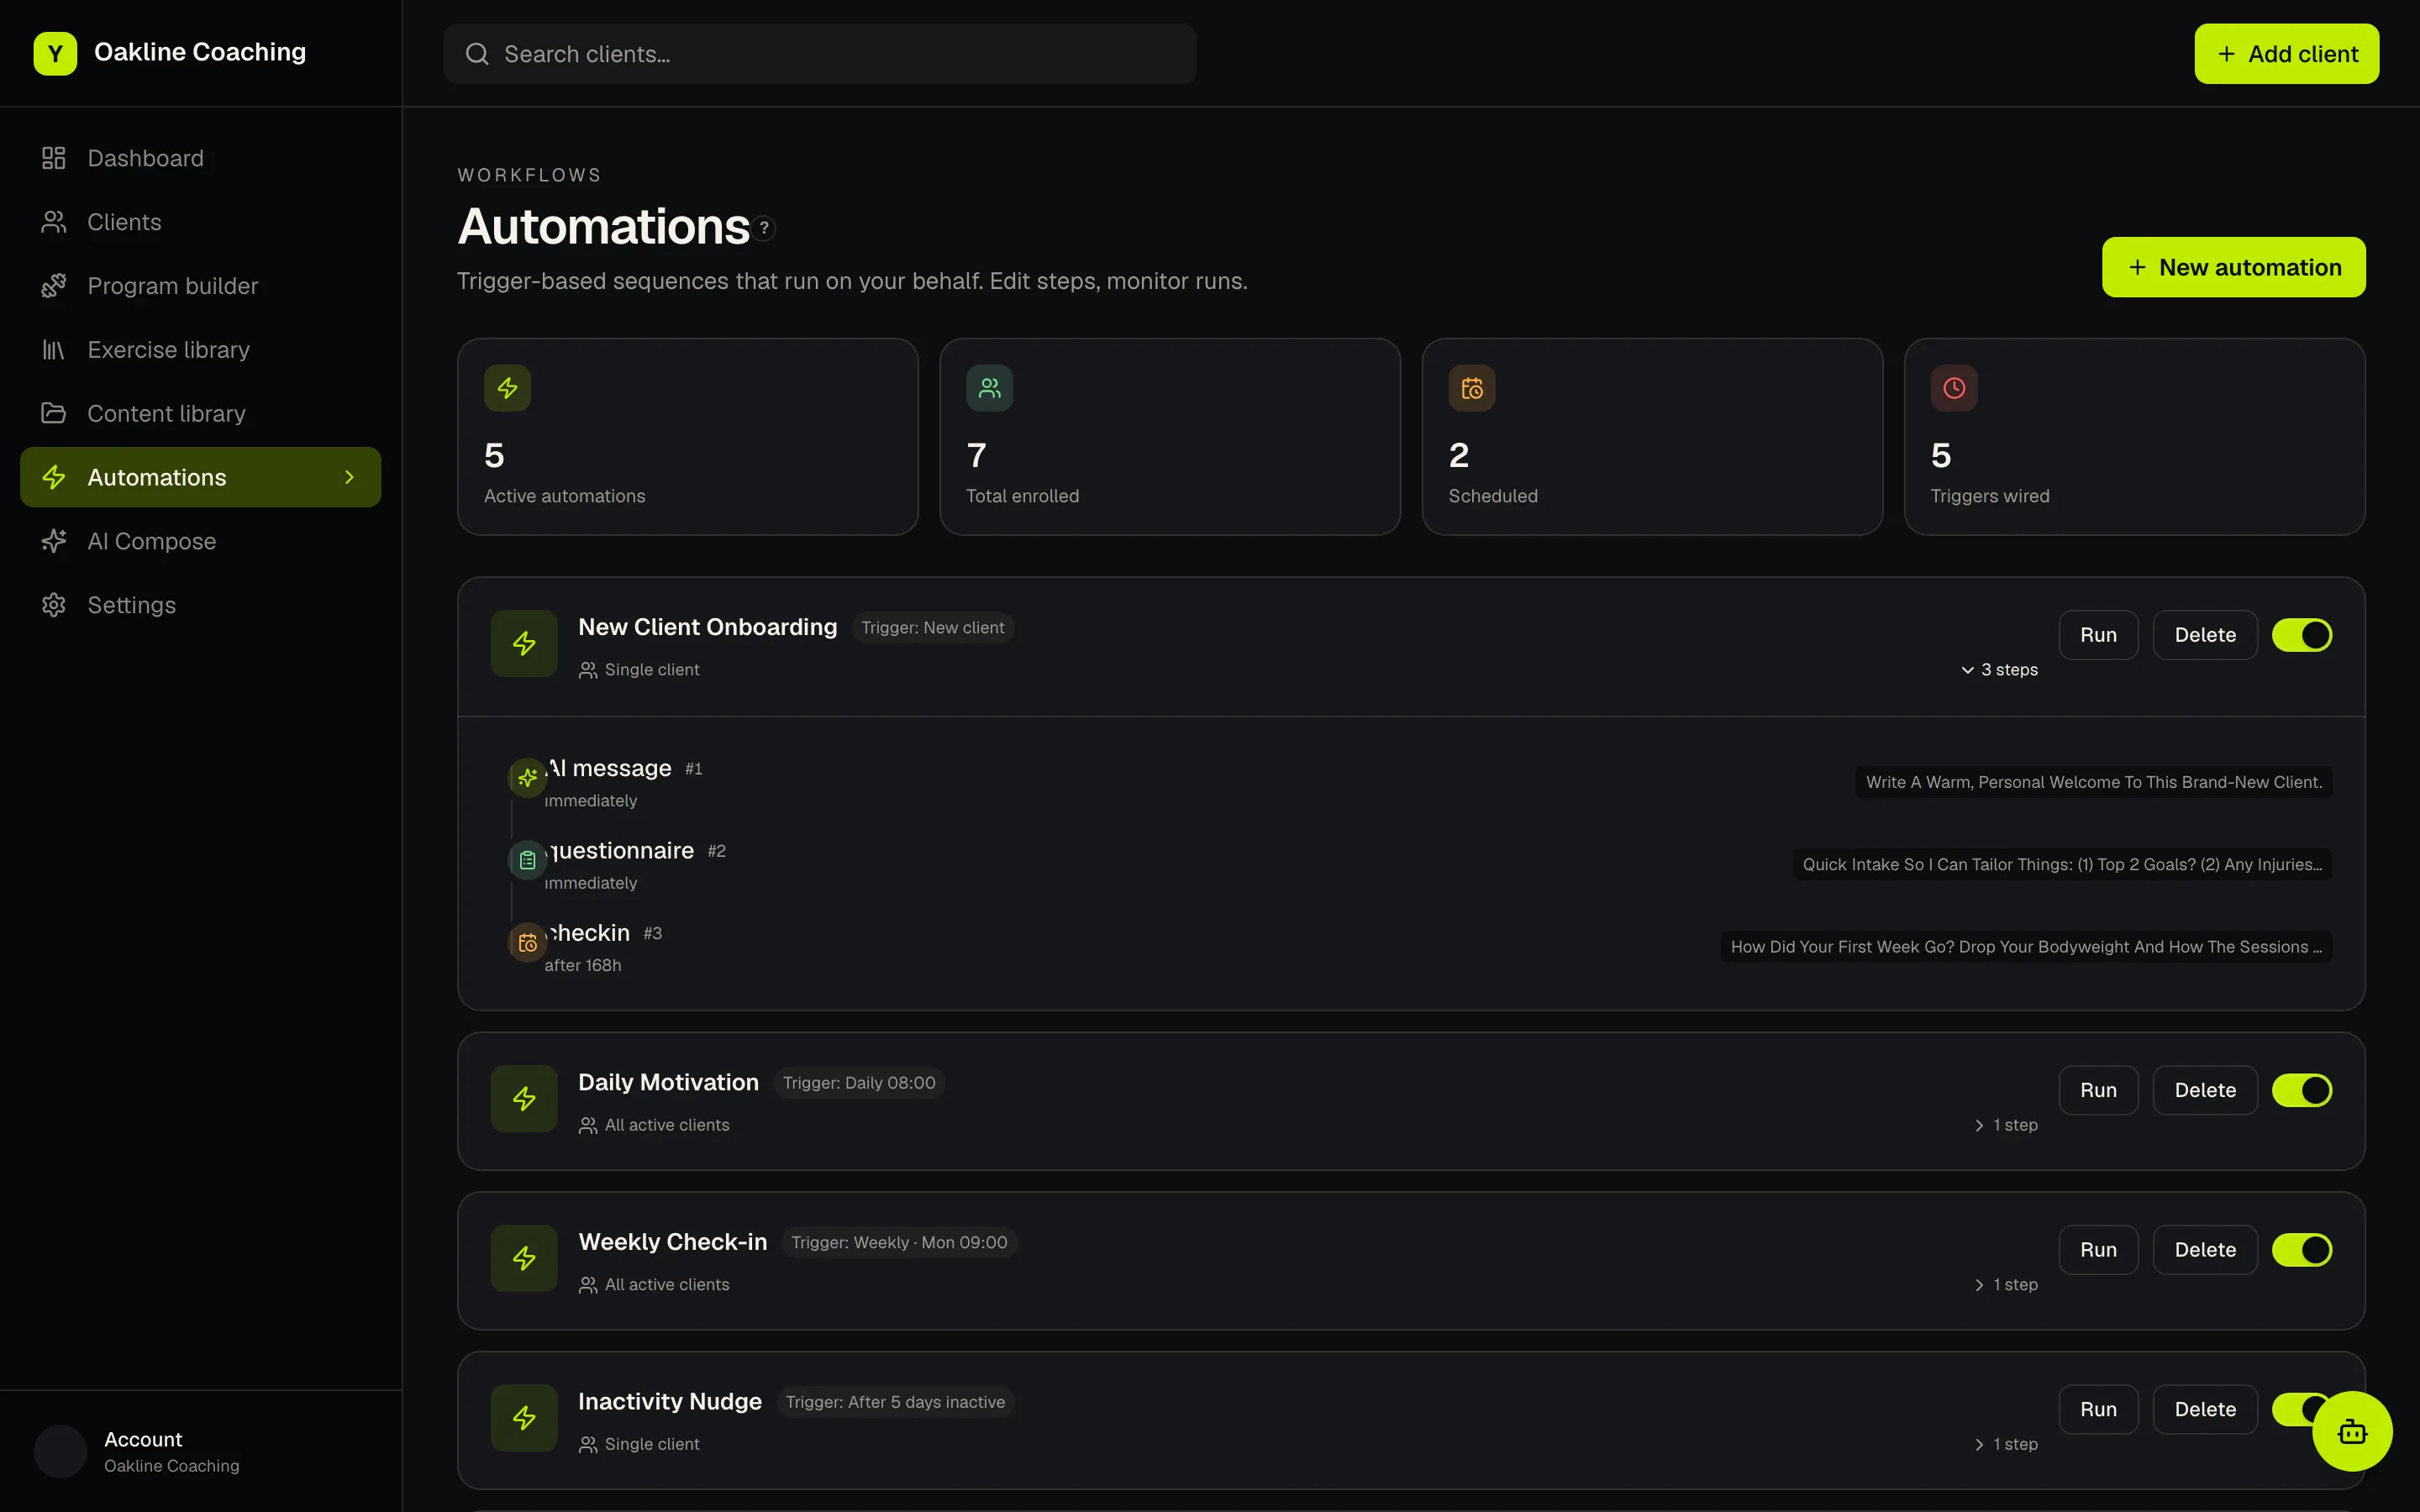The image size is (2420, 1512).
Task: Open Program builder from sidebar
Action: point(200,286)
